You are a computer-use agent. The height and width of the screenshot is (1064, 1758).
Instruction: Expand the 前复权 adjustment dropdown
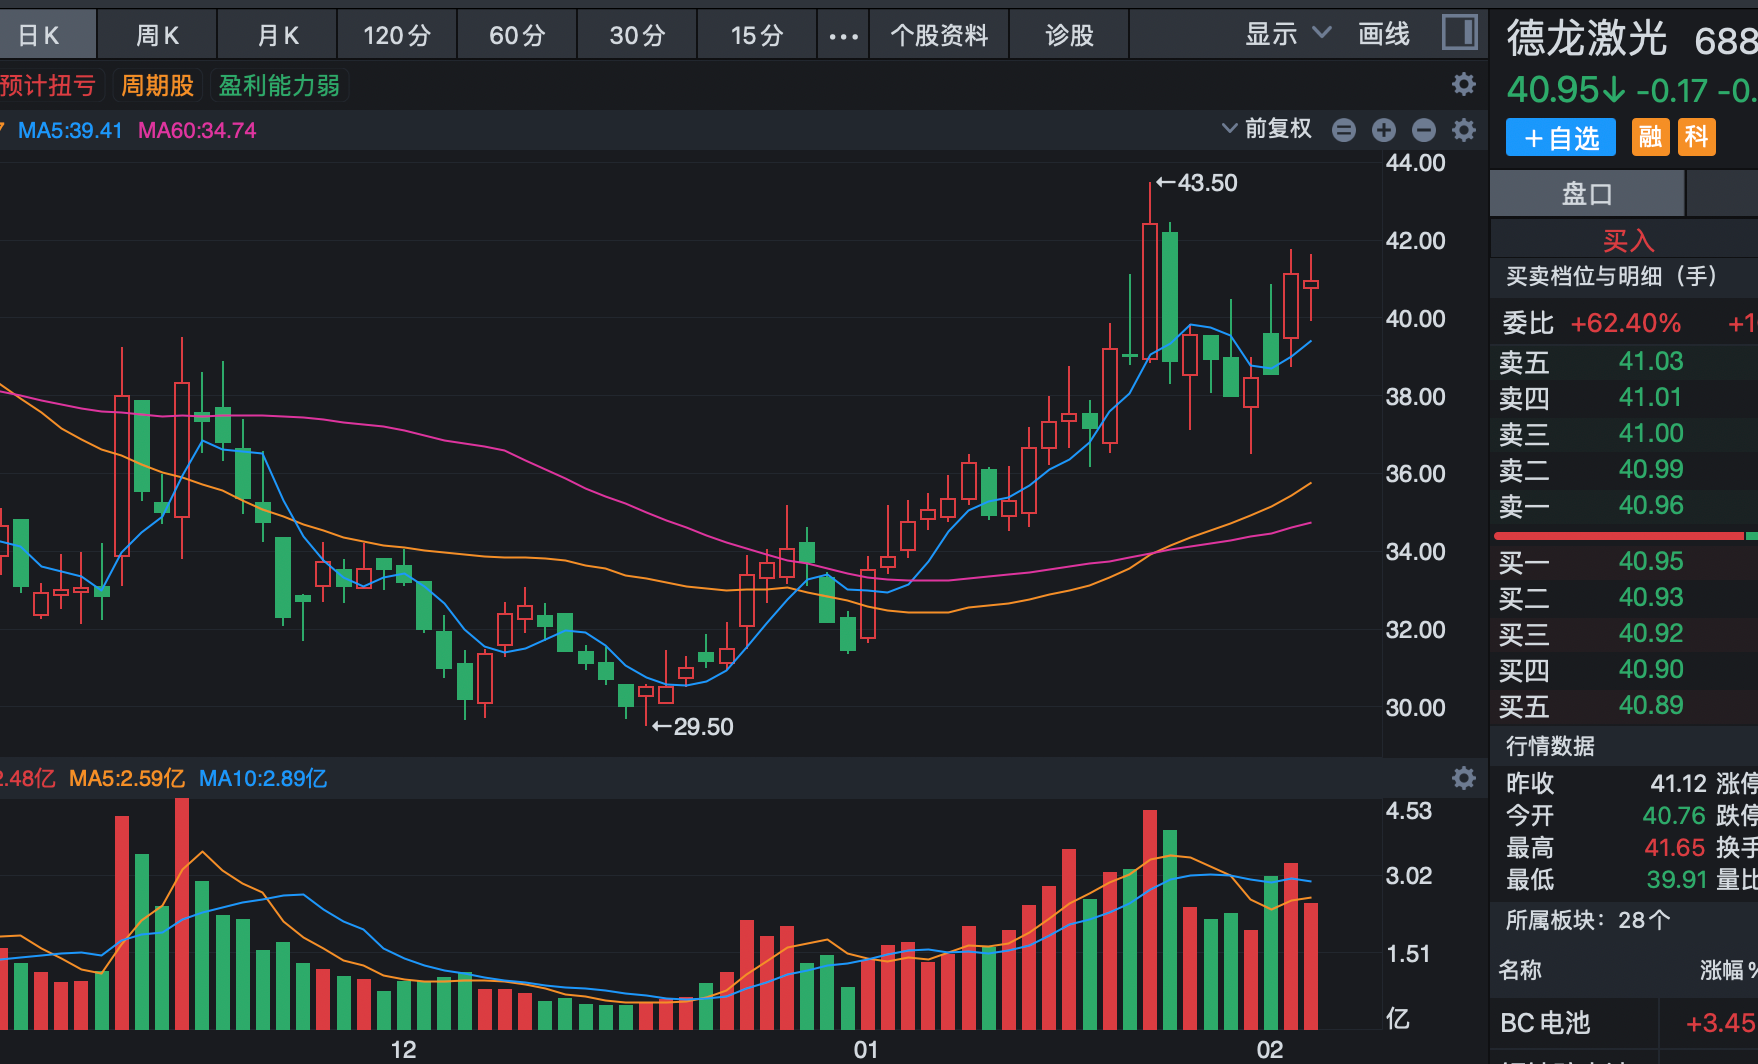coord(1267,129)
